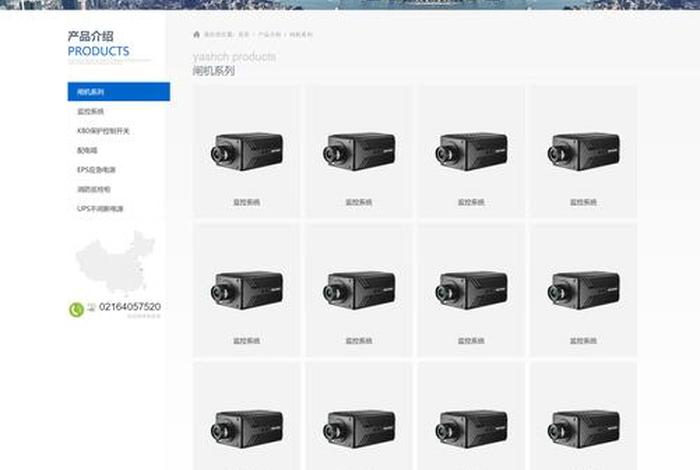
Task: Choose 配电箱 from the product sidebar
Action: pyautogui.click(x=87, y=150)
